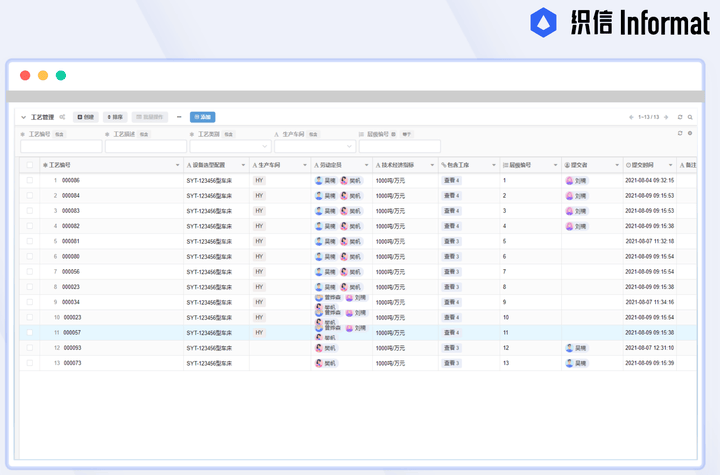Open the 生产车间 column header dropdown arrow
Image resolution: width=720 pixels, height=475 pixels.
click(304, 165)
